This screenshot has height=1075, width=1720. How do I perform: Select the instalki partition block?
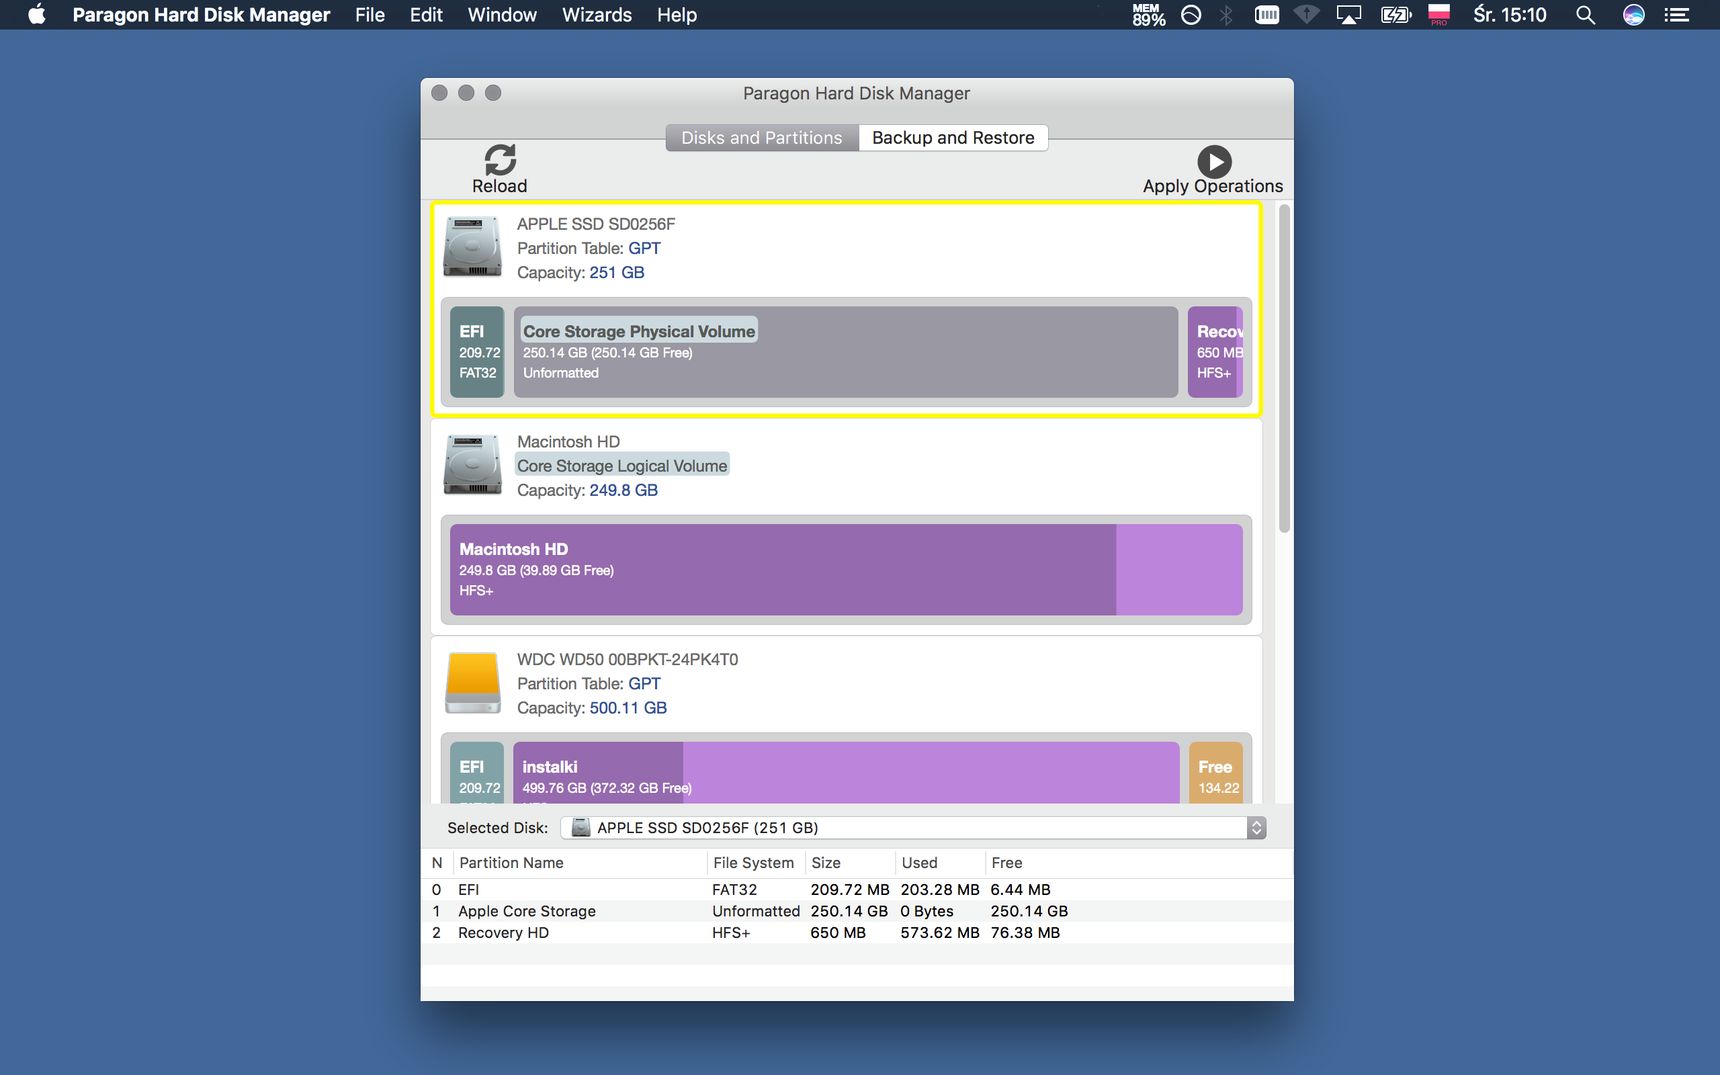(846, 772)
